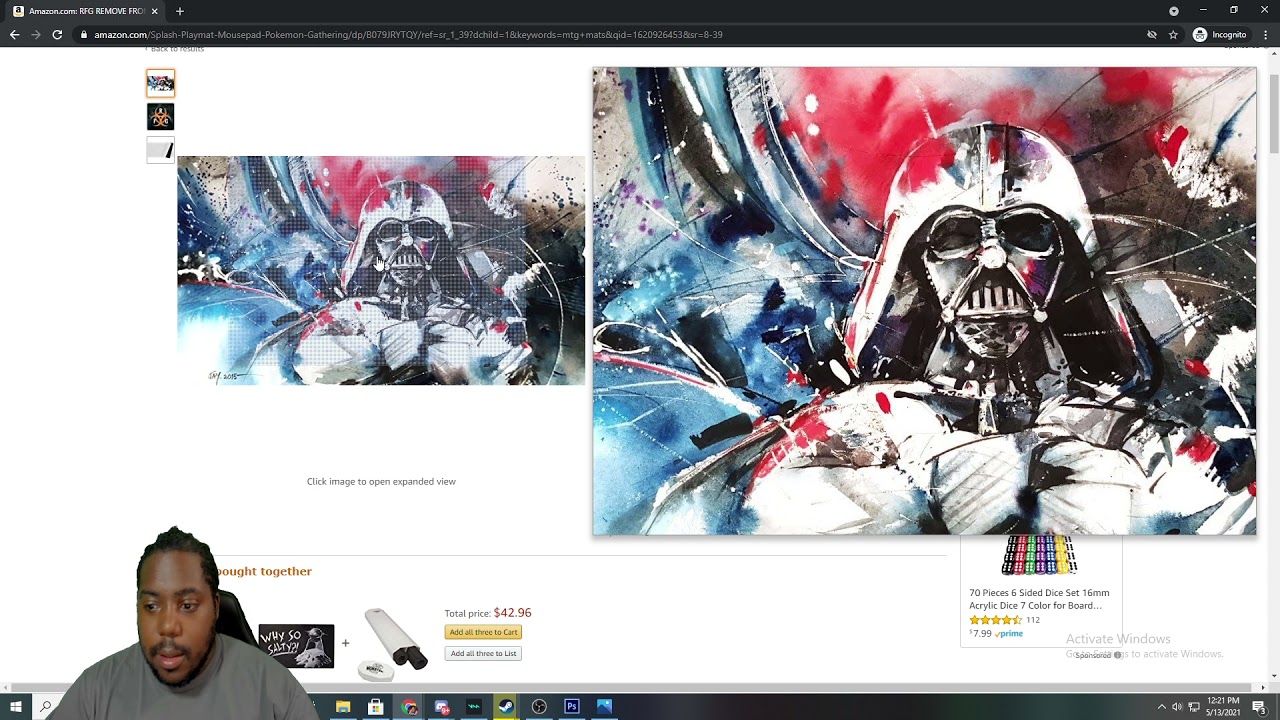Click 'Add all three to List' button

(483, 653)
